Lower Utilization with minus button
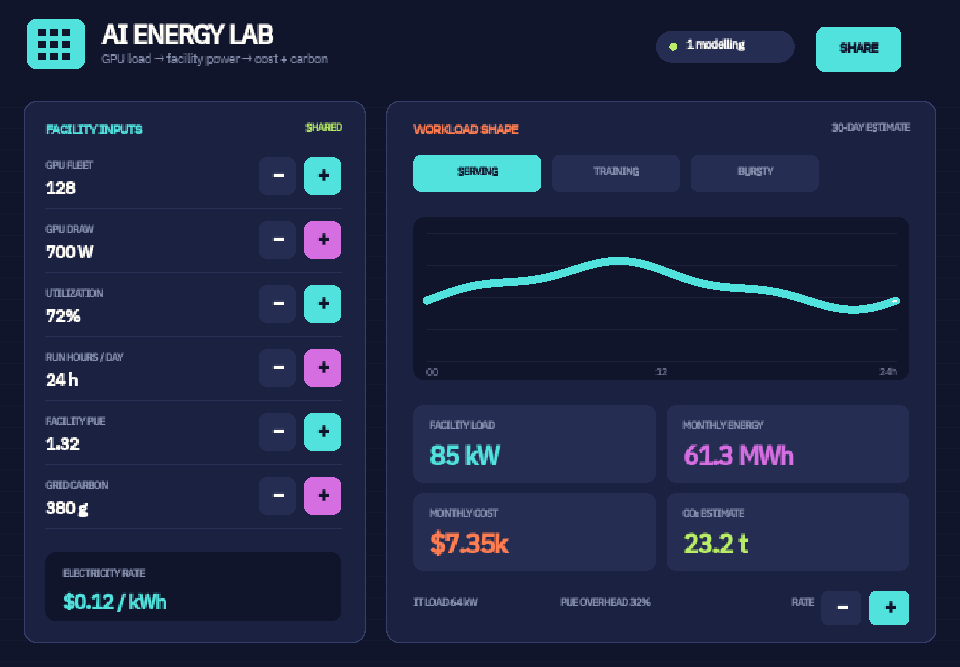The height and width of the screenshot is (667, 960). [x=277, y=304]
